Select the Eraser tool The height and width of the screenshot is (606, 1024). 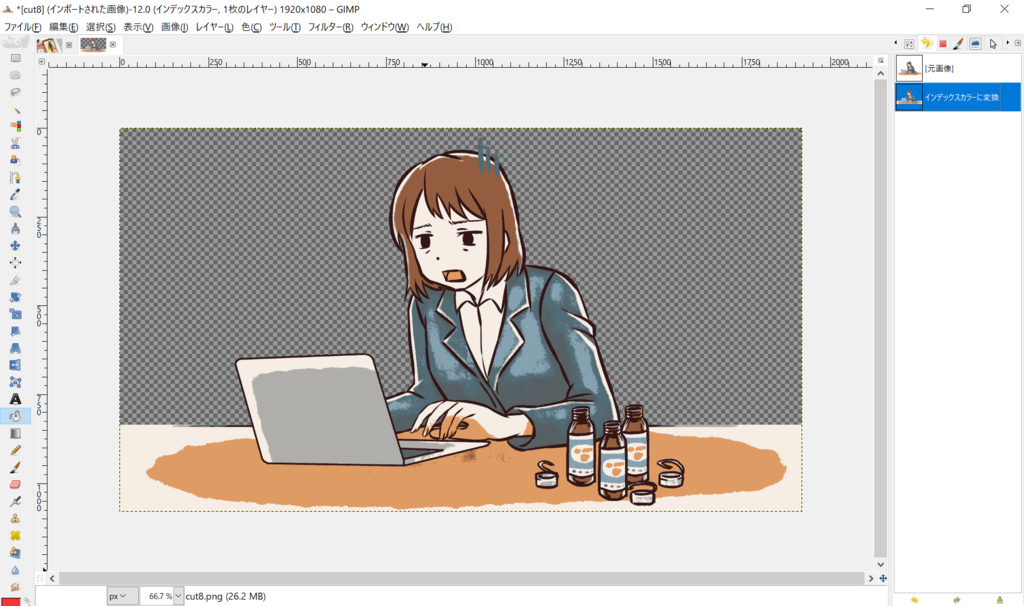pos(15,485)
